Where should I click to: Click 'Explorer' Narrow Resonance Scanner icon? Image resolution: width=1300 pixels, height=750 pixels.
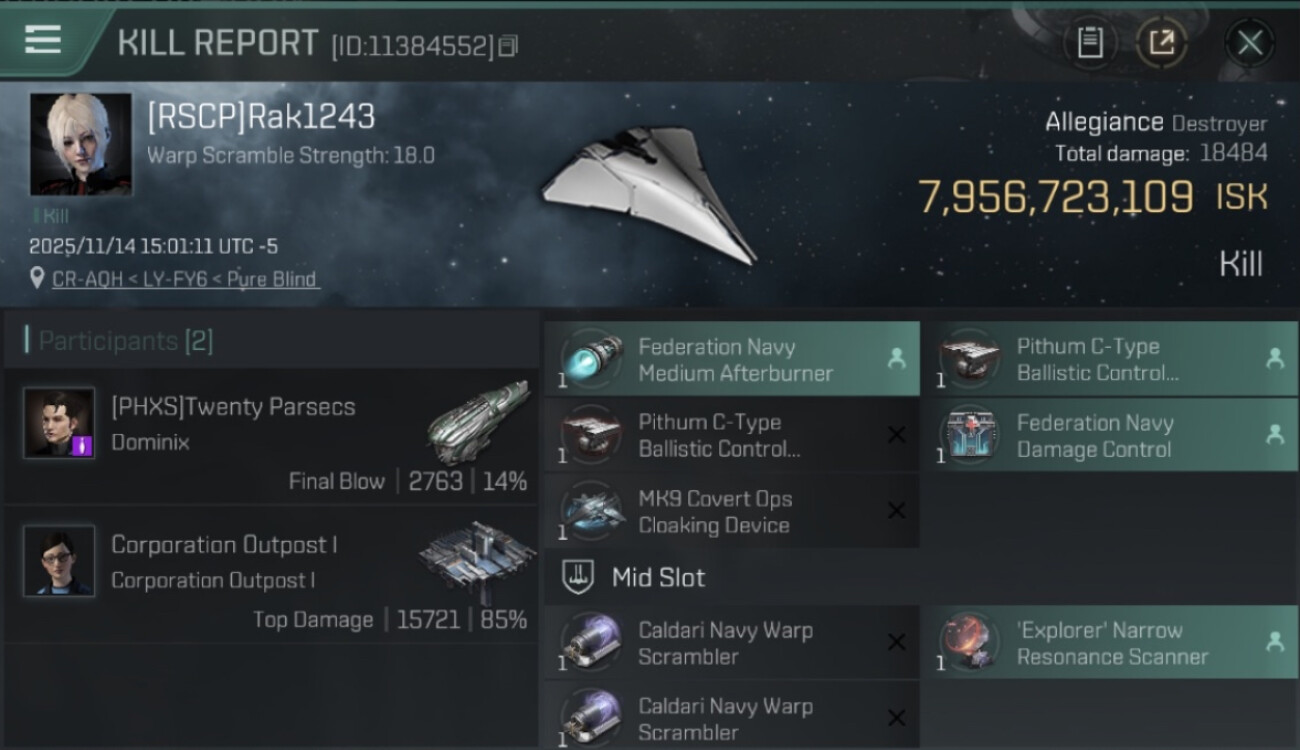968,642
